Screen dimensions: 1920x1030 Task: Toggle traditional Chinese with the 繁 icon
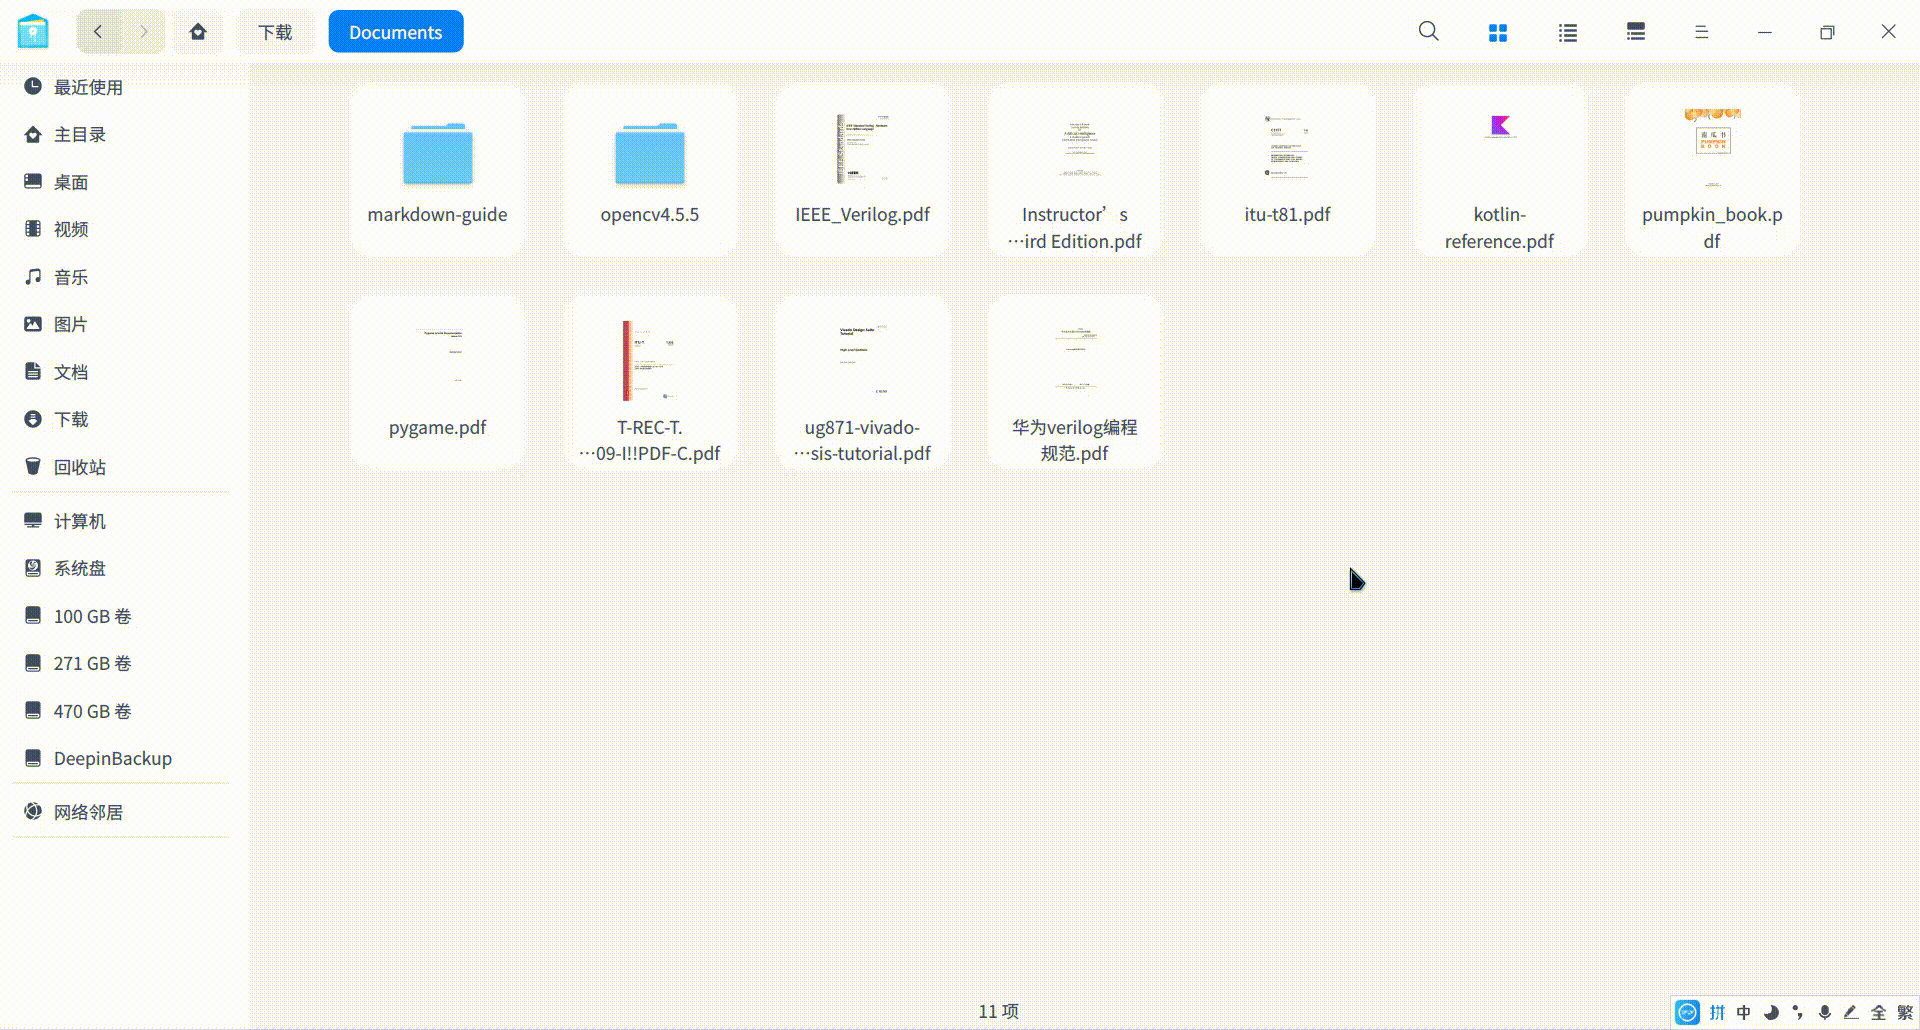(x=1903, y=1013)
